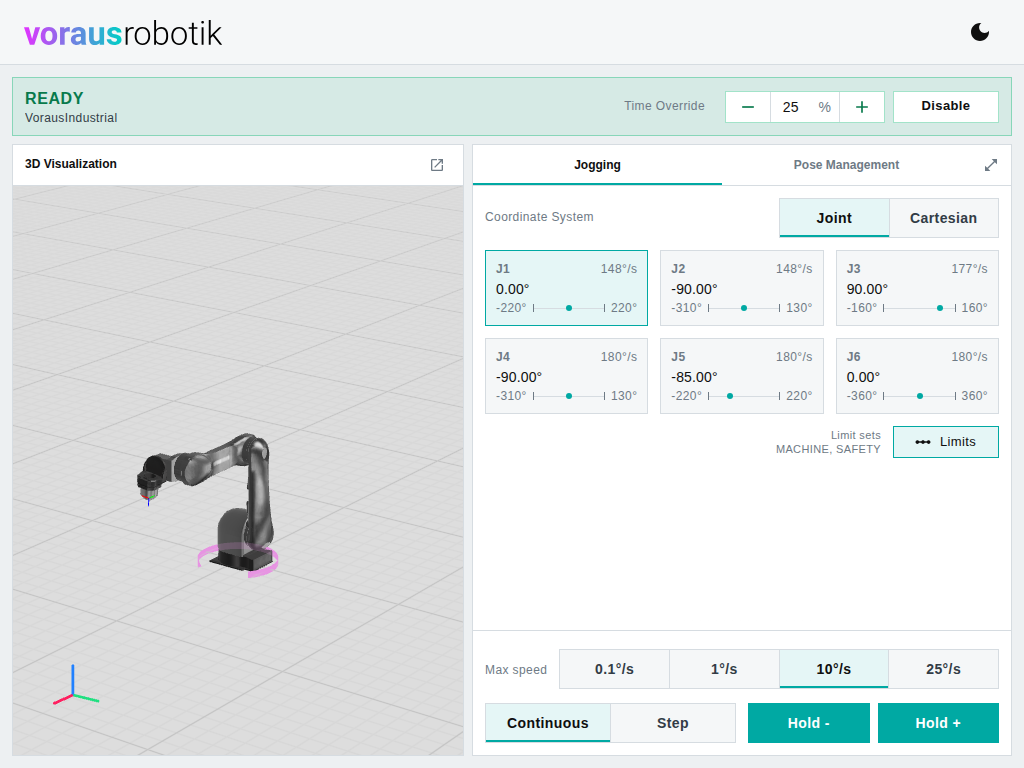Select the J2 joint card
1024x768 pixels.
tap(741, 288)
